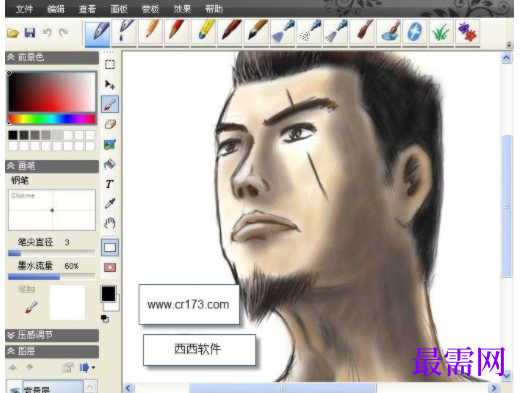
Task: Open the 查看 menu
Action: (87, 9)
